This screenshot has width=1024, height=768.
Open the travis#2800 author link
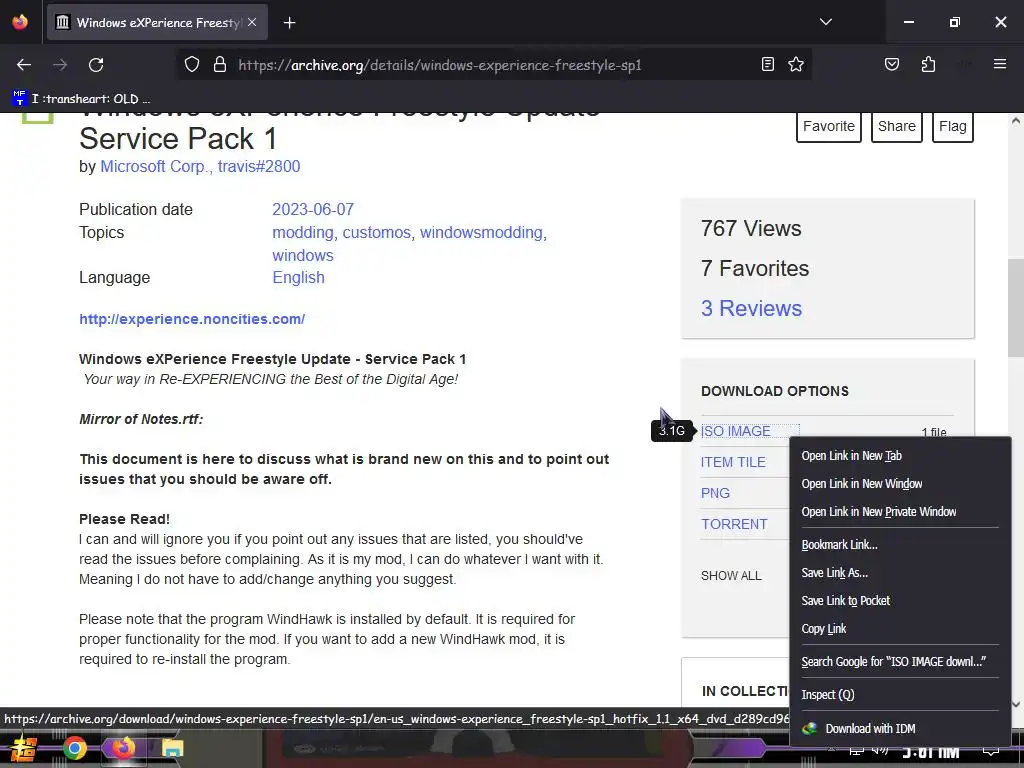point(259,167)
